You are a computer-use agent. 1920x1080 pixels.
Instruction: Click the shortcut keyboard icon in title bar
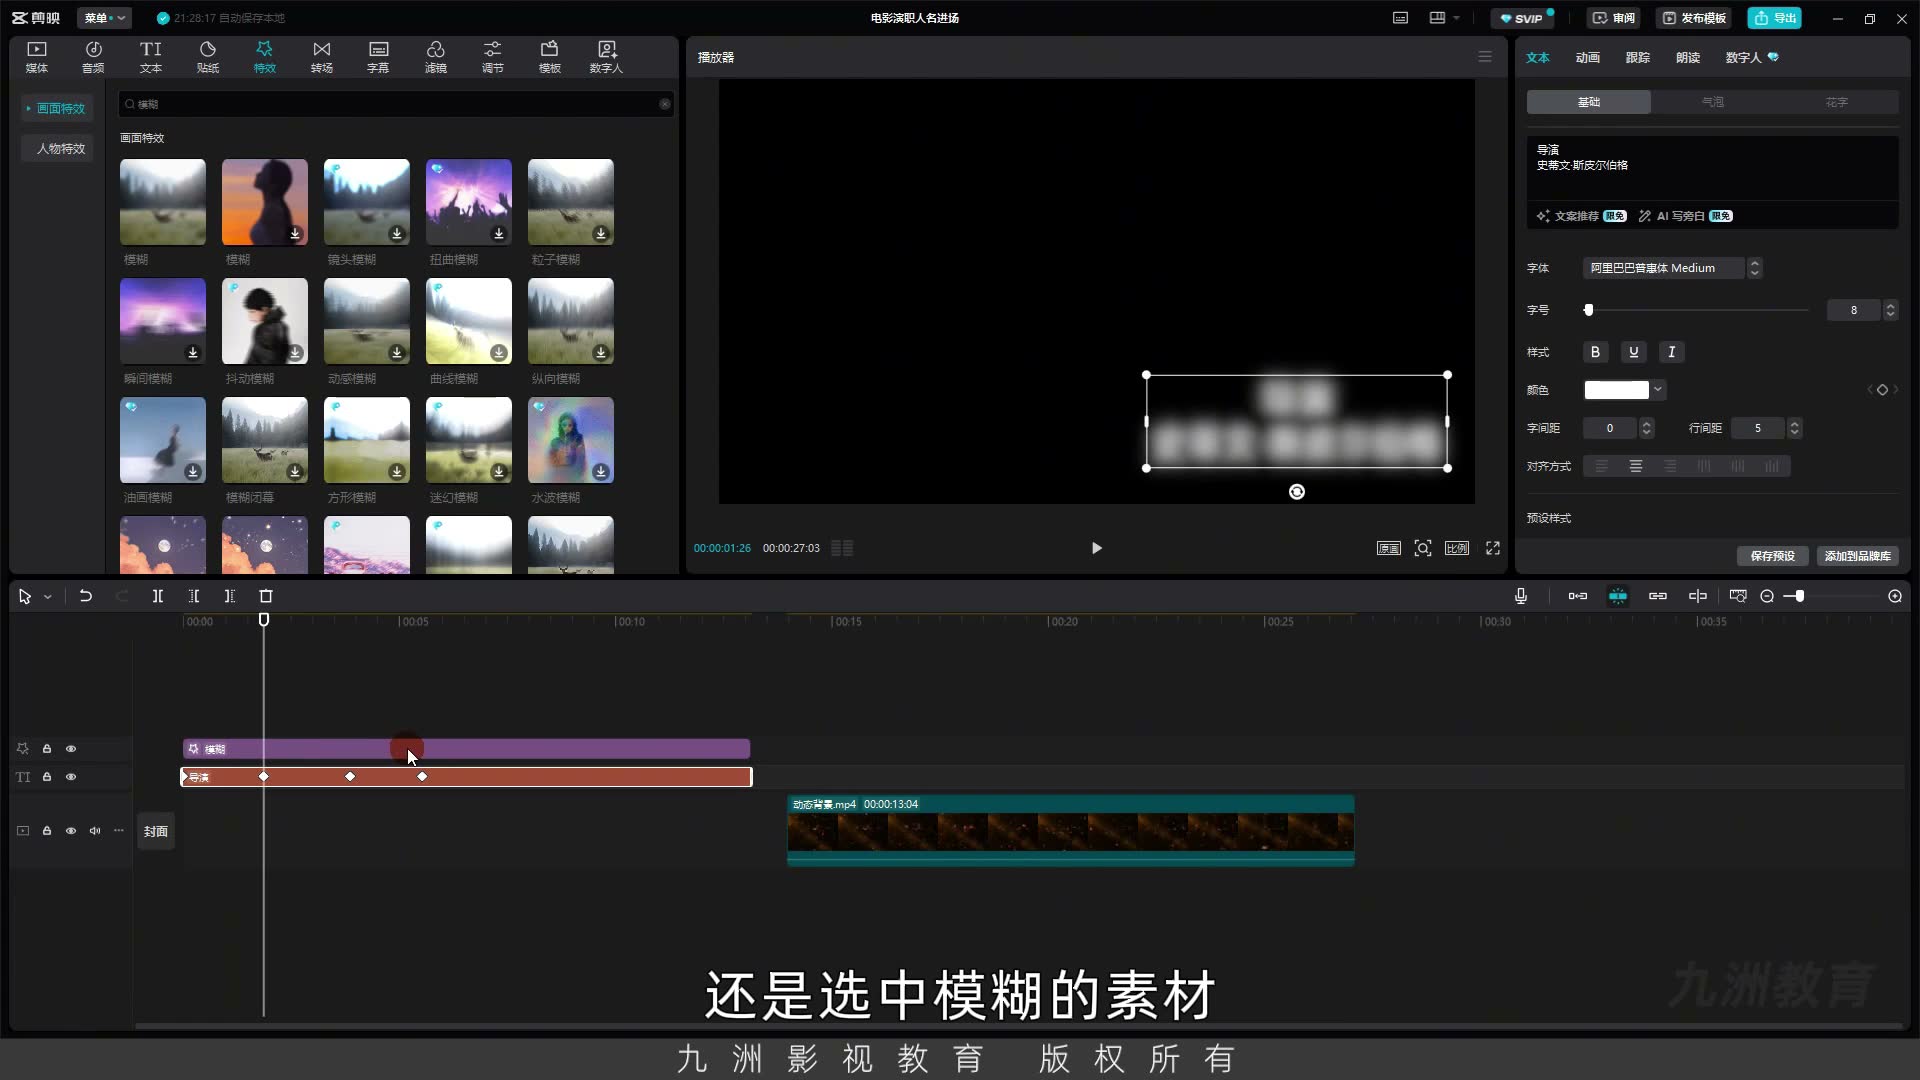point(1401,18)
